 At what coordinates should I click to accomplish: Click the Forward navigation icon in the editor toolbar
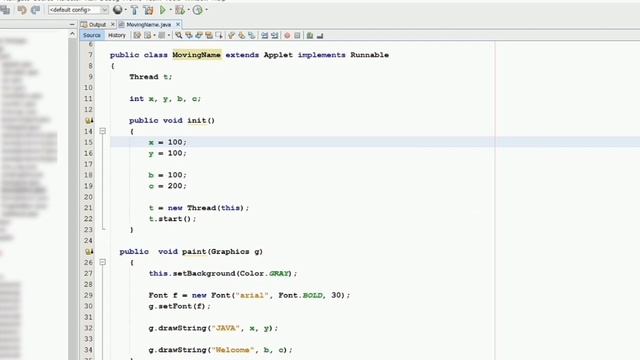(162, 36)
